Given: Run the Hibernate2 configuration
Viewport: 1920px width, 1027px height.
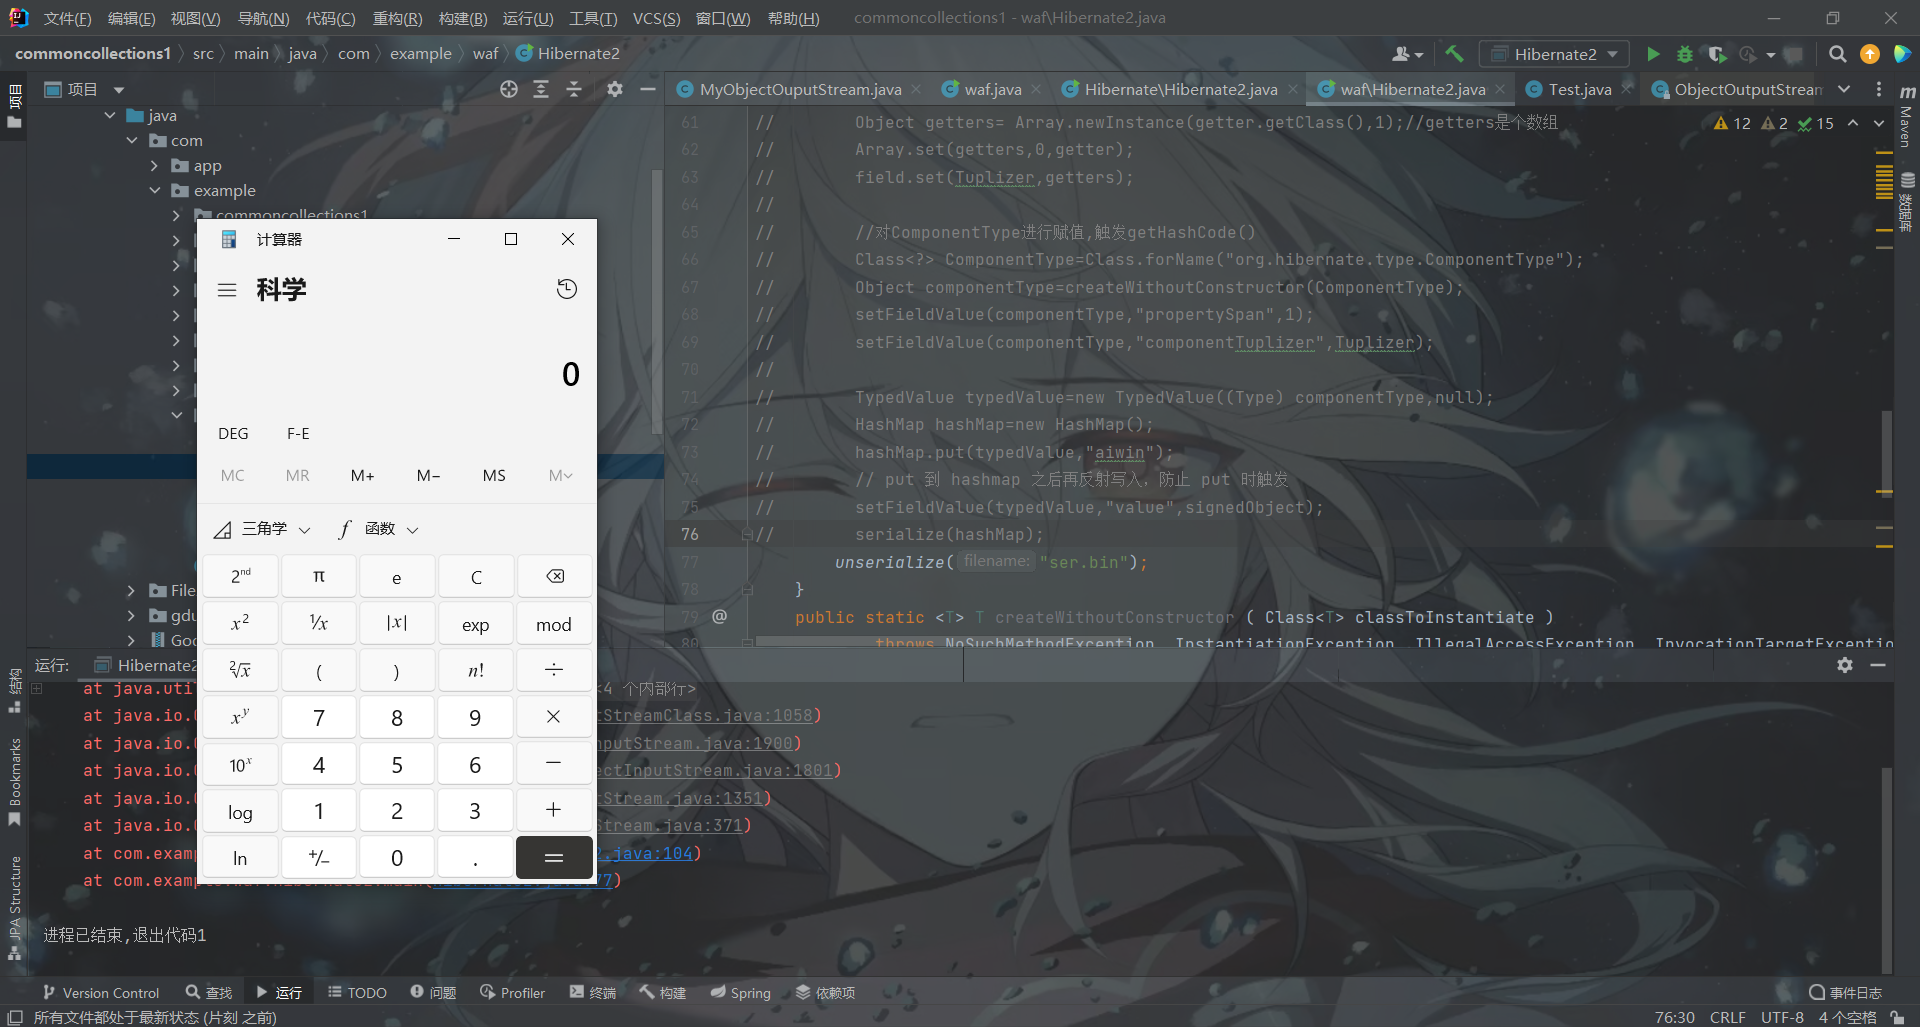Looking at the screenshot, I should click(x=1653, y=54).
